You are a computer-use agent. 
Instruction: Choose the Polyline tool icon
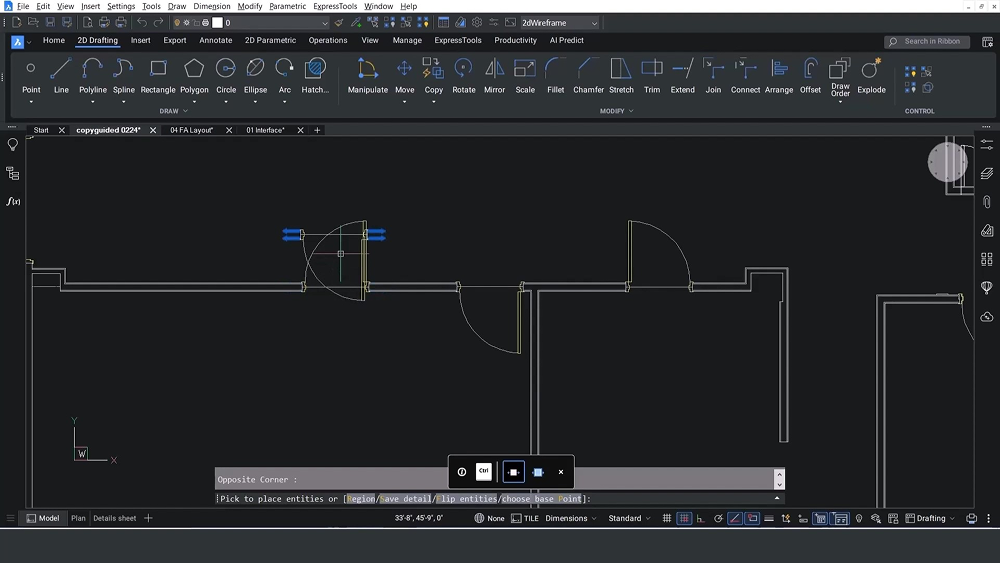pos(92,68)
